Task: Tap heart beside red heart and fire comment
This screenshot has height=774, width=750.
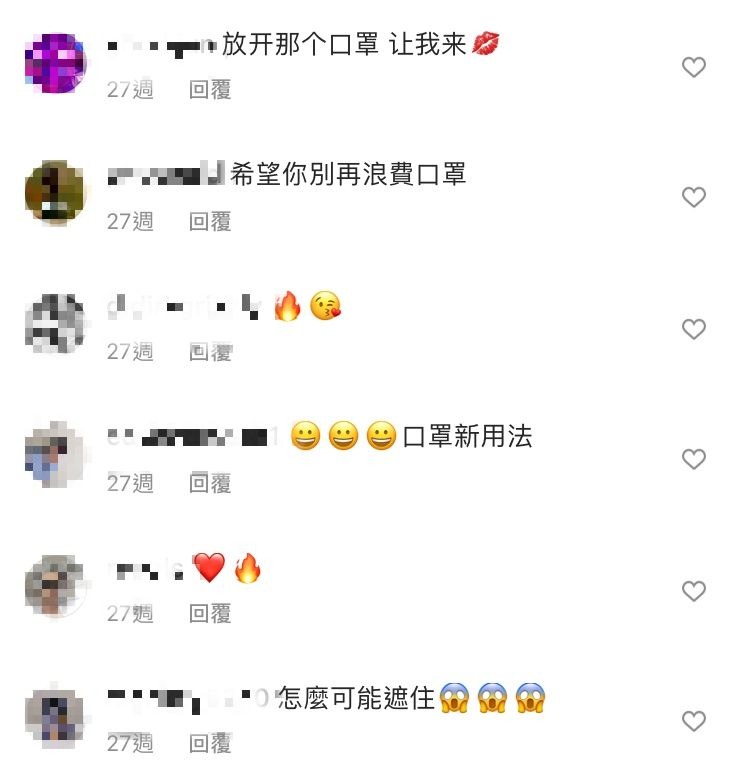Action: (x=693, y=591)
